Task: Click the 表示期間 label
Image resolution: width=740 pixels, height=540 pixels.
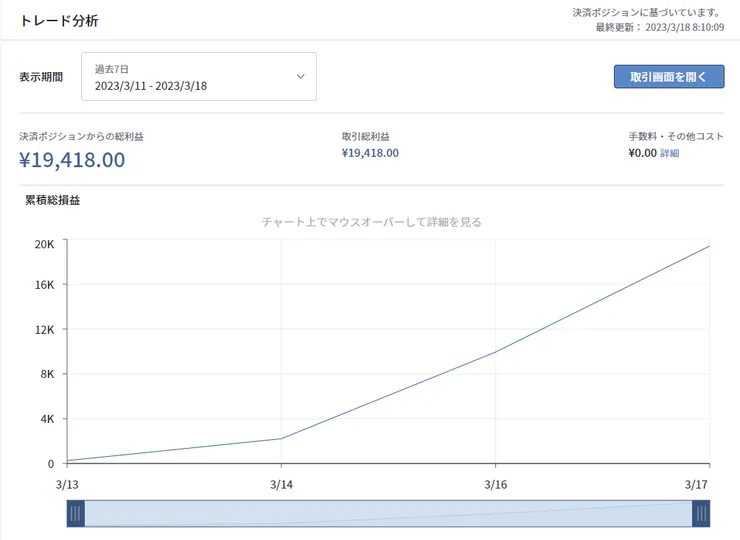Action: [x=41, y=77]
